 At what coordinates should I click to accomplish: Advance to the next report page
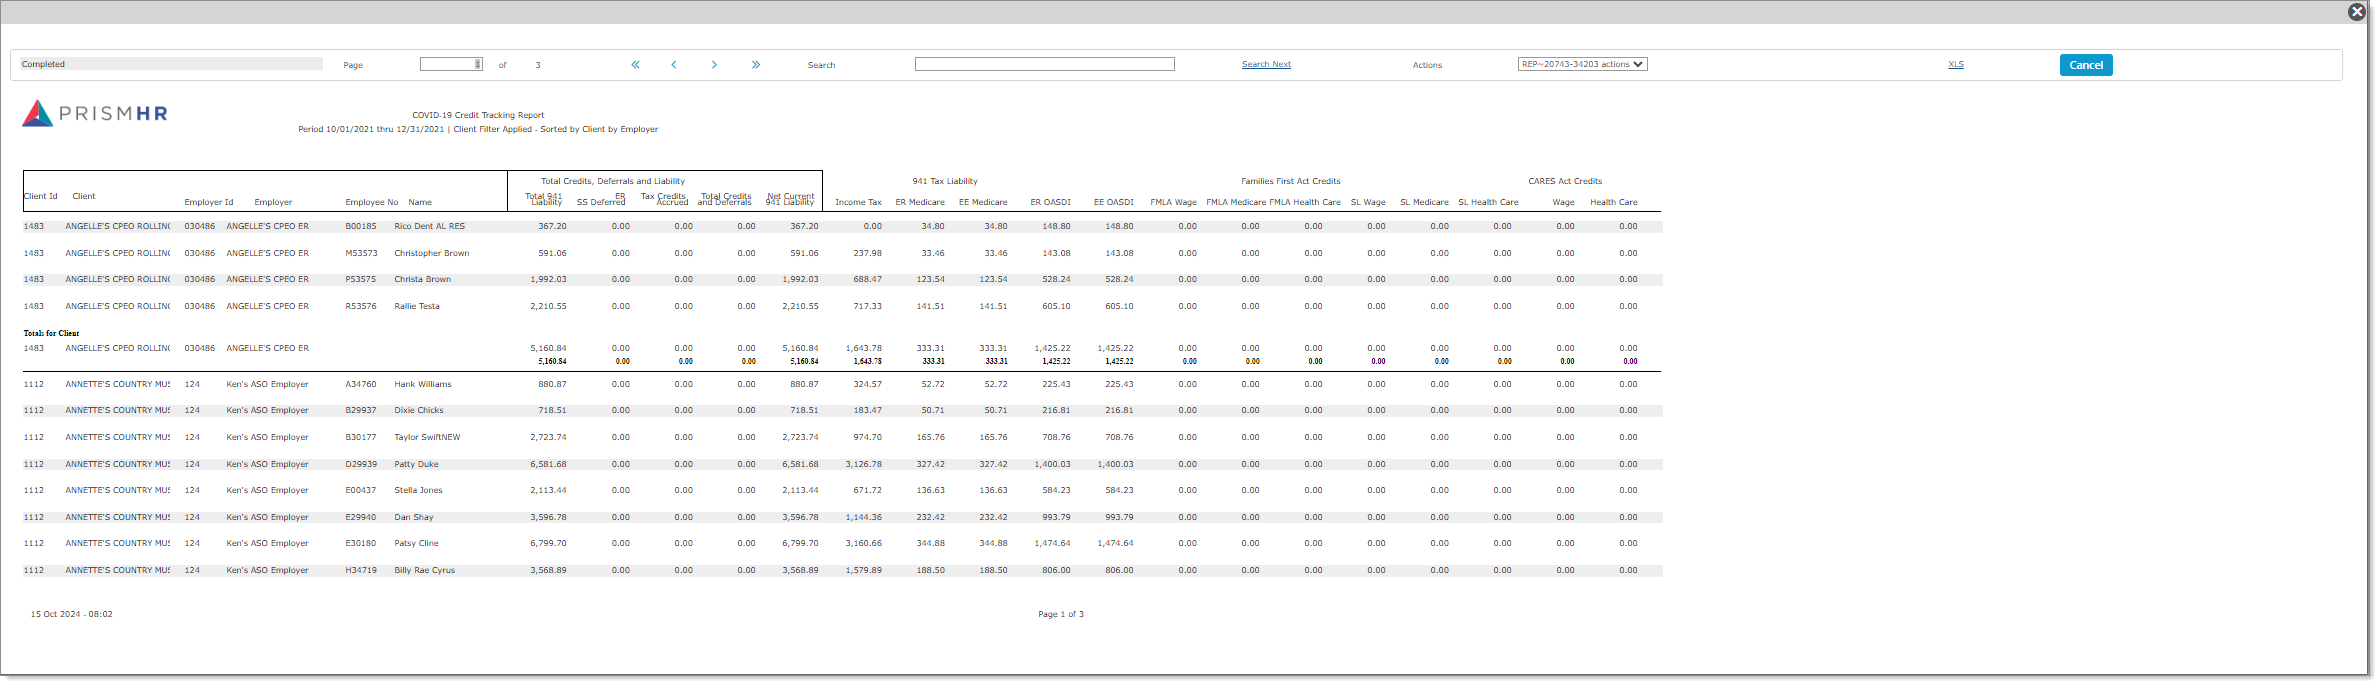(714, 65)
